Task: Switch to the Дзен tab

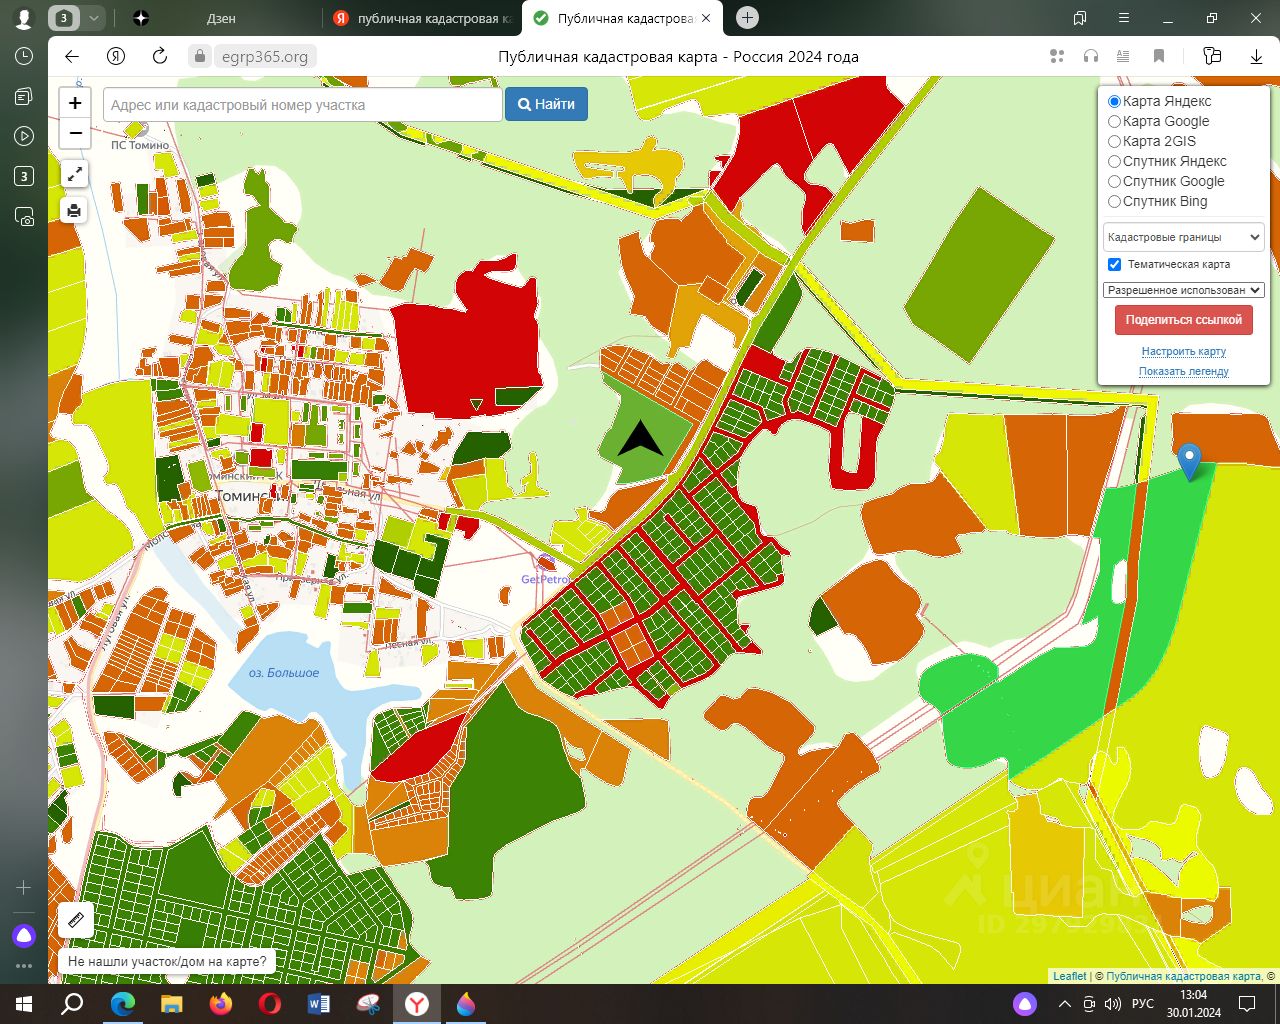Action: coord(220,18)
